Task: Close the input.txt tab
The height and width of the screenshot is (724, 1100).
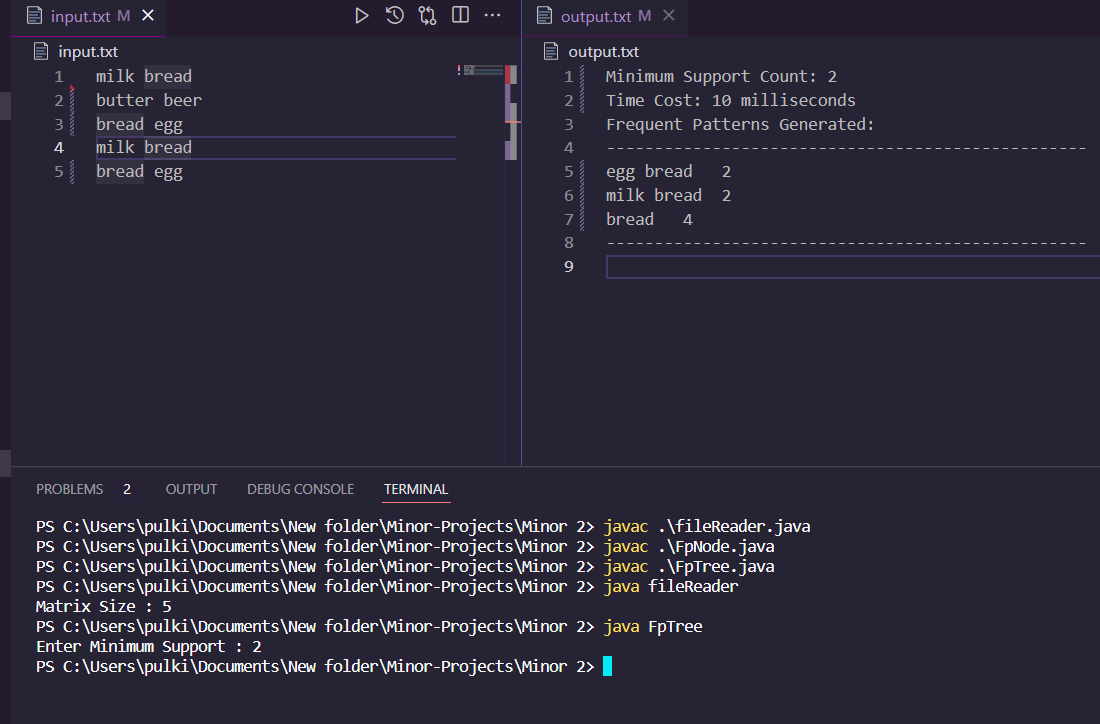Action: coord(149,15)
